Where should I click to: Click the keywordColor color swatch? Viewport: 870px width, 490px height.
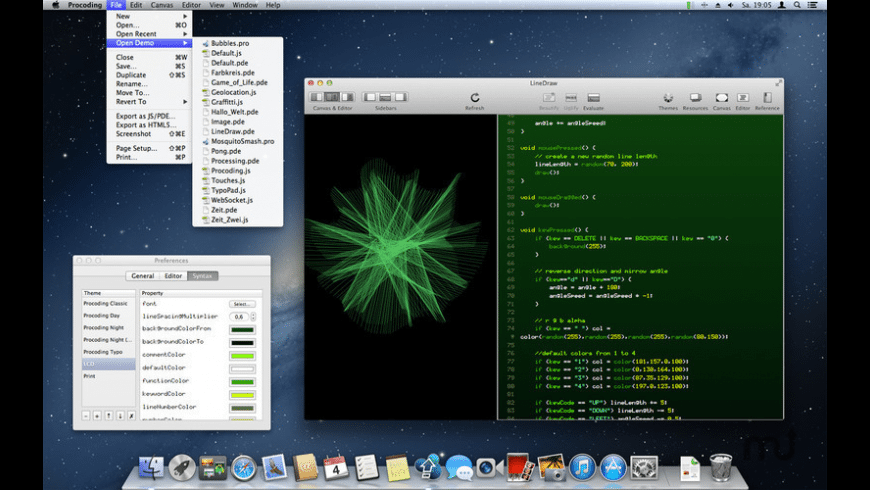242,395
